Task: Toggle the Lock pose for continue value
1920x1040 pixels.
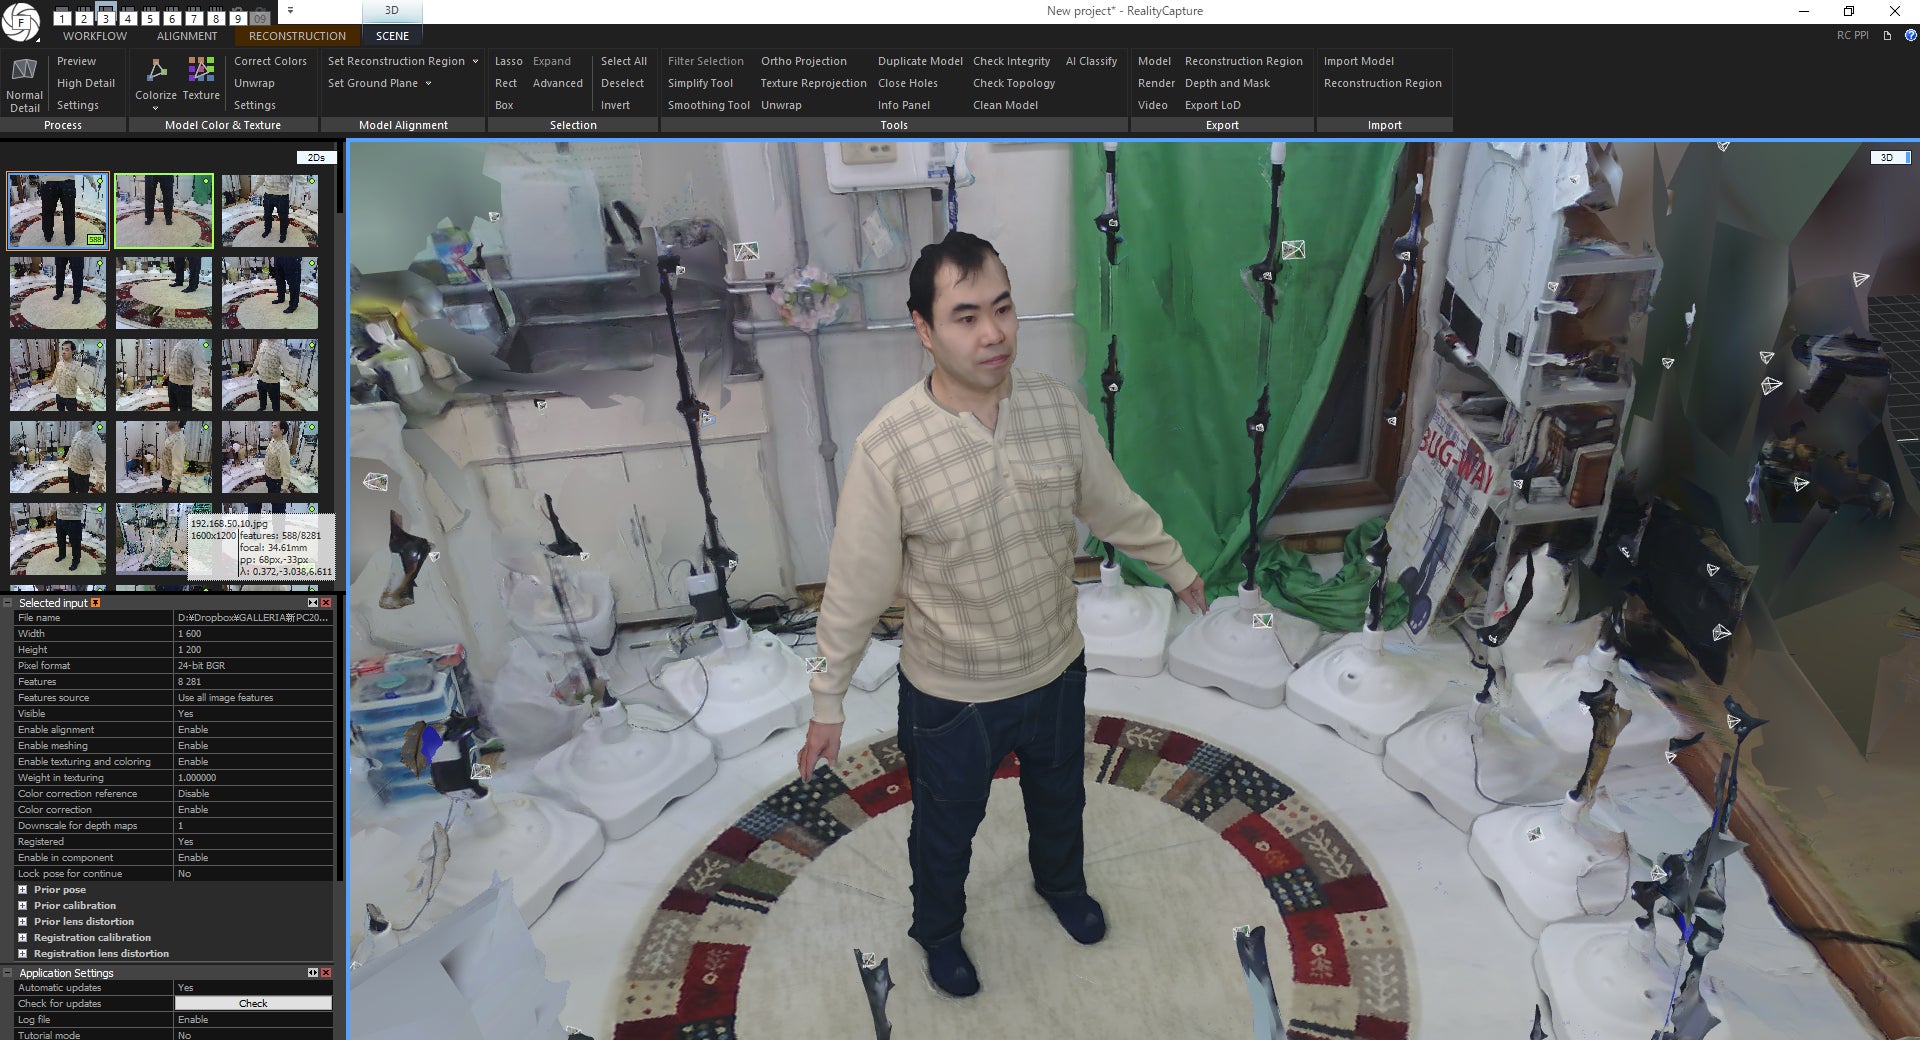Action: [253, 874]
